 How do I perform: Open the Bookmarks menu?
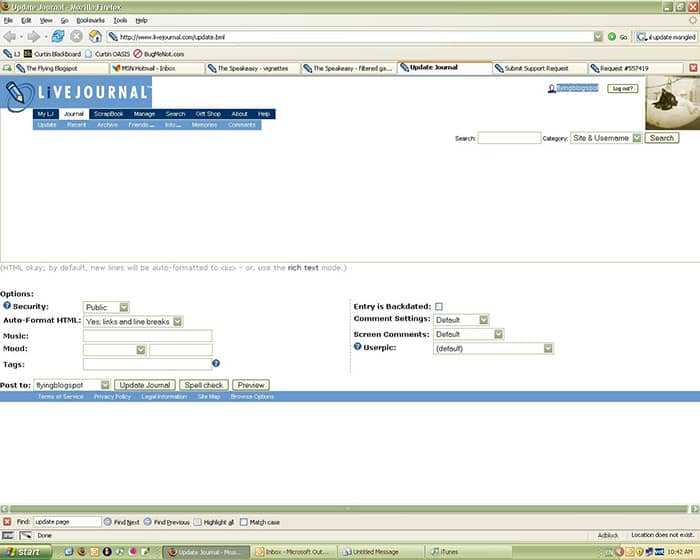pyautogui.click(x=91, y=20)
